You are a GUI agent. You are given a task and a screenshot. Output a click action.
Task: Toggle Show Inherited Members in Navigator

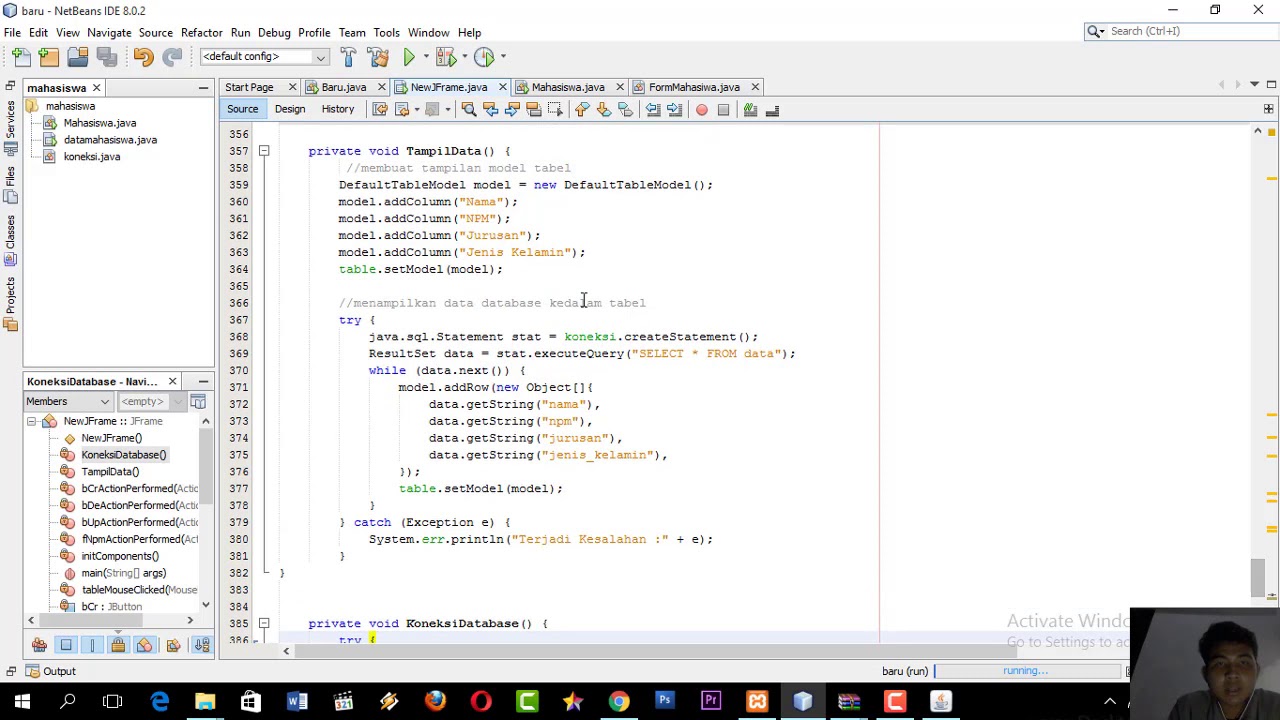(39, 645)
